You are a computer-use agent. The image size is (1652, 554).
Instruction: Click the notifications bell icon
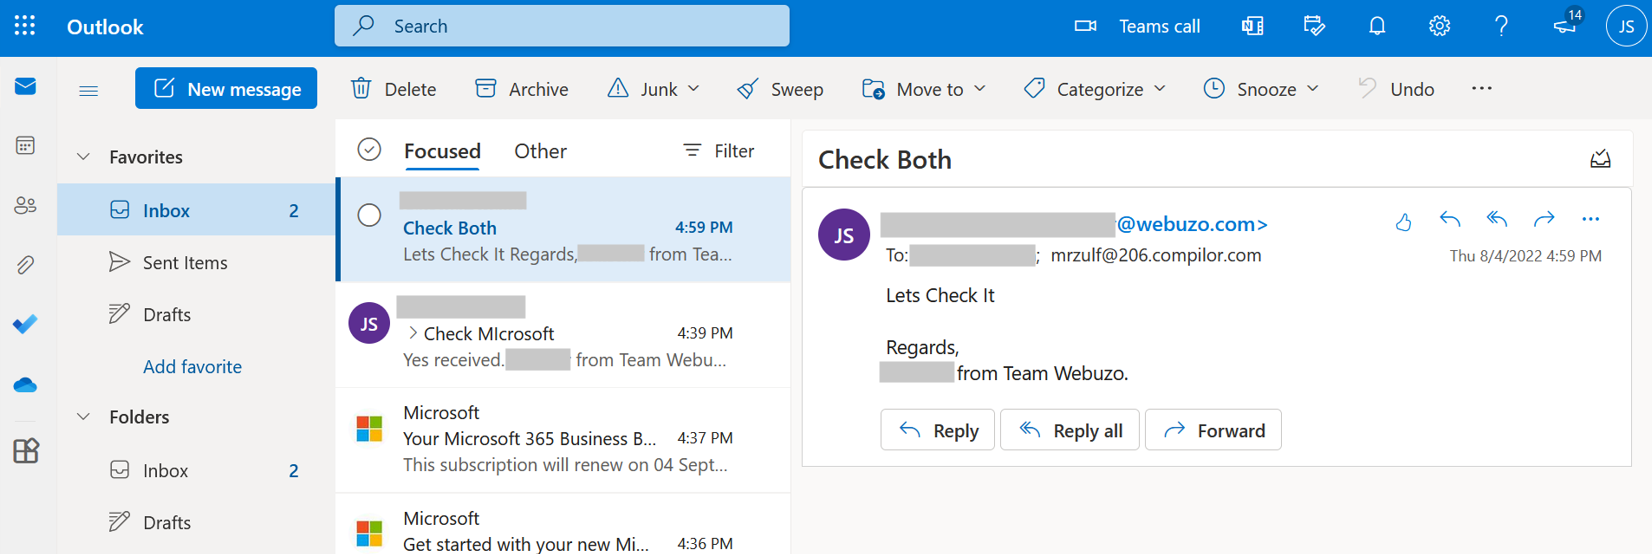(x=1377, y=26)
